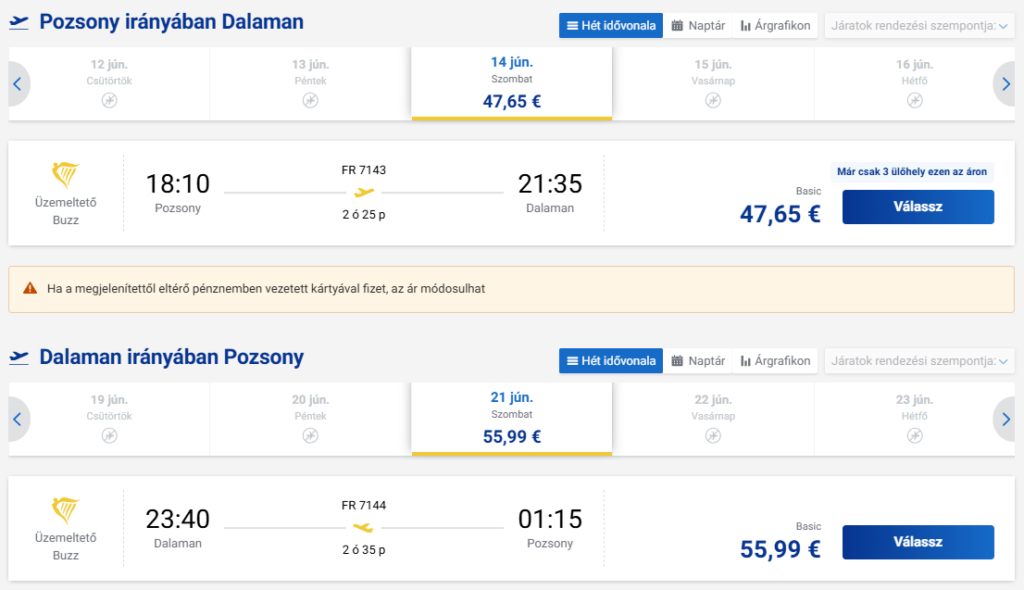
Task: Choose the 55,99 € Dalaman–Pozsony flight with Válassz
Action: tap(918, 542)
